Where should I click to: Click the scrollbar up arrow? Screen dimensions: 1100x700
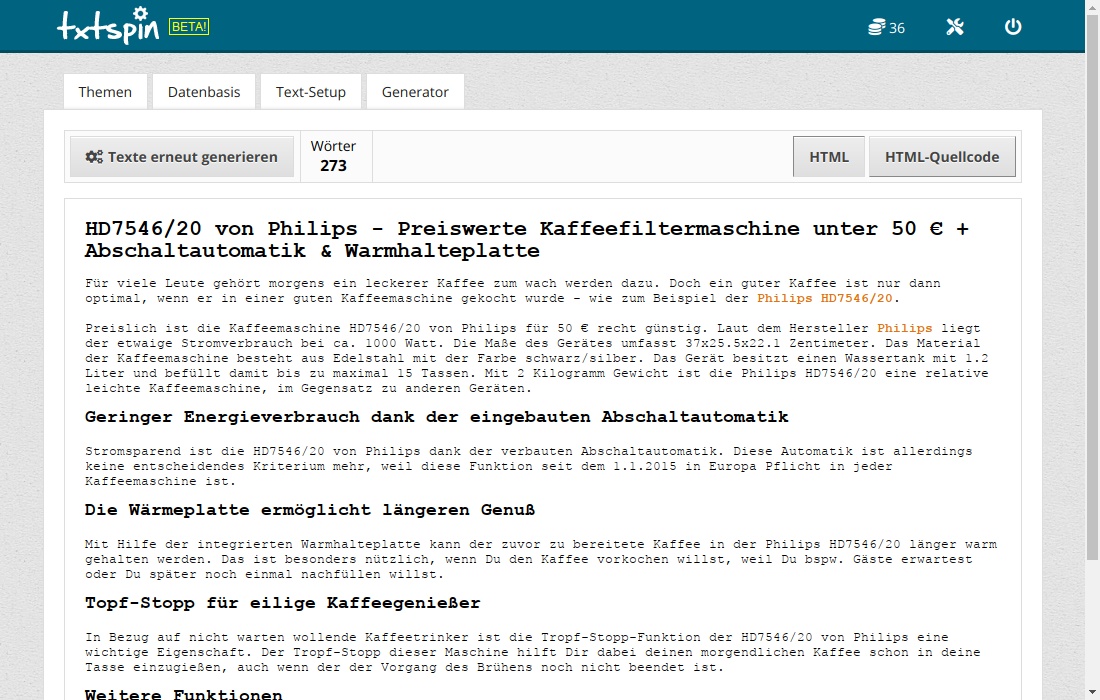(1092, 8)
